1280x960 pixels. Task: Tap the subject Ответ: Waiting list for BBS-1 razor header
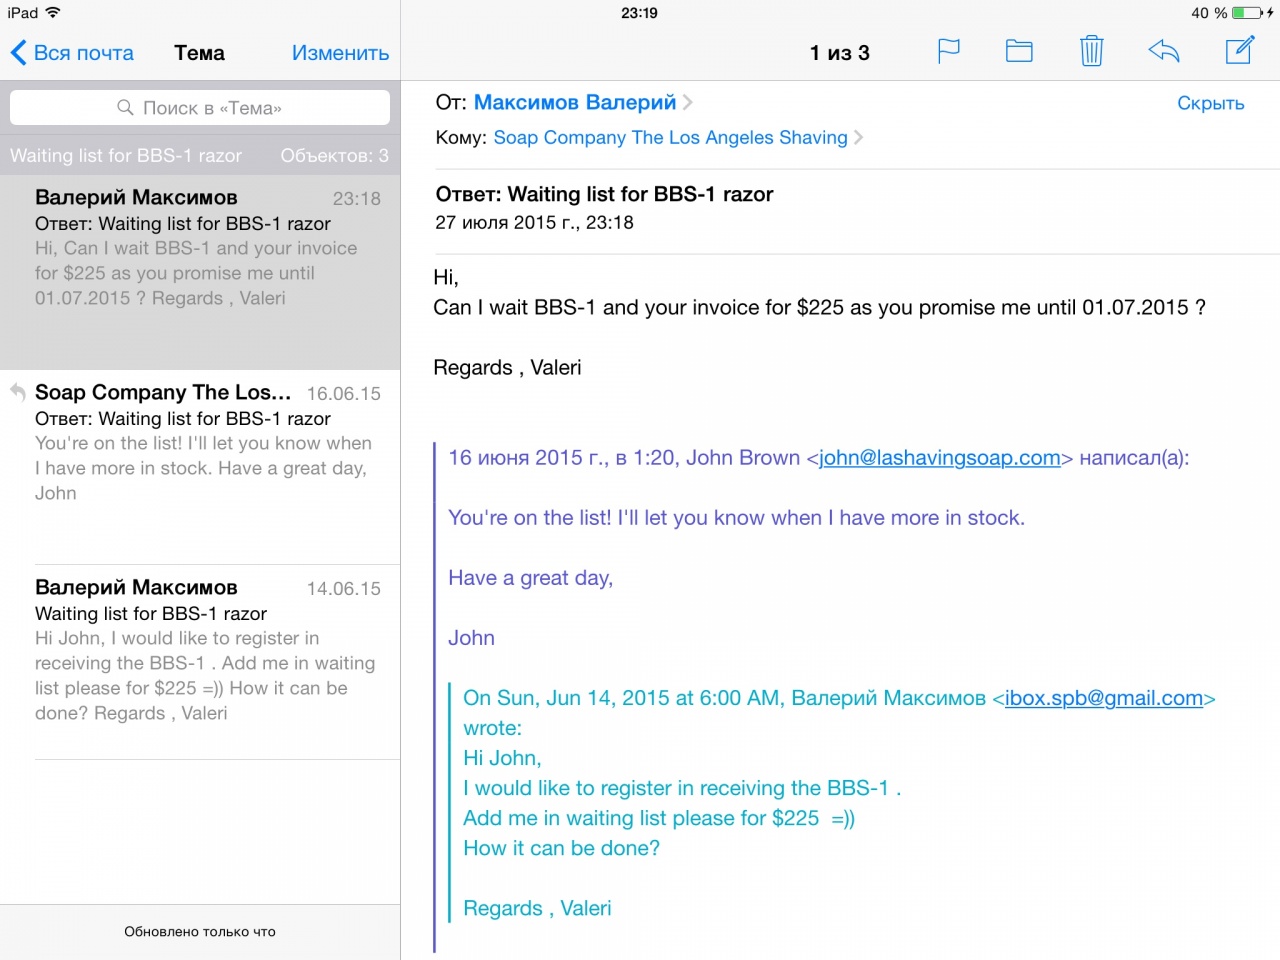604,194
